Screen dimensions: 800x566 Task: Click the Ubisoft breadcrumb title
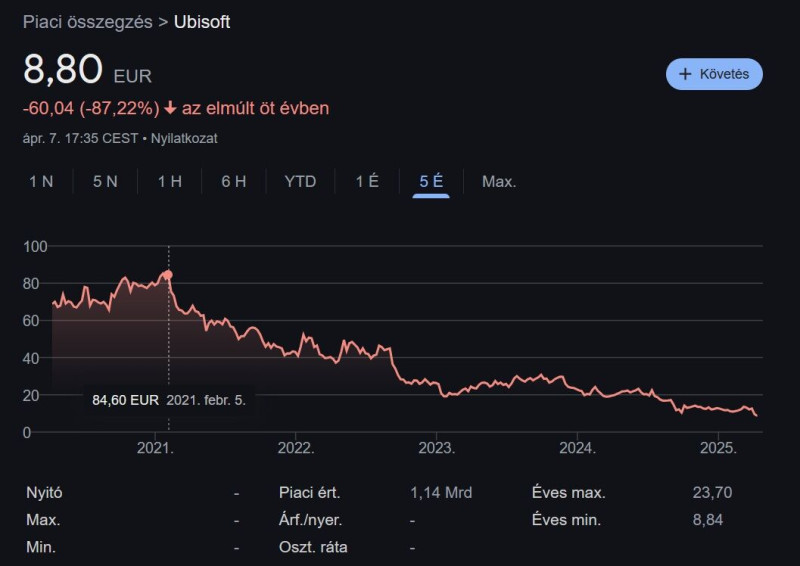tap(202, 22)
